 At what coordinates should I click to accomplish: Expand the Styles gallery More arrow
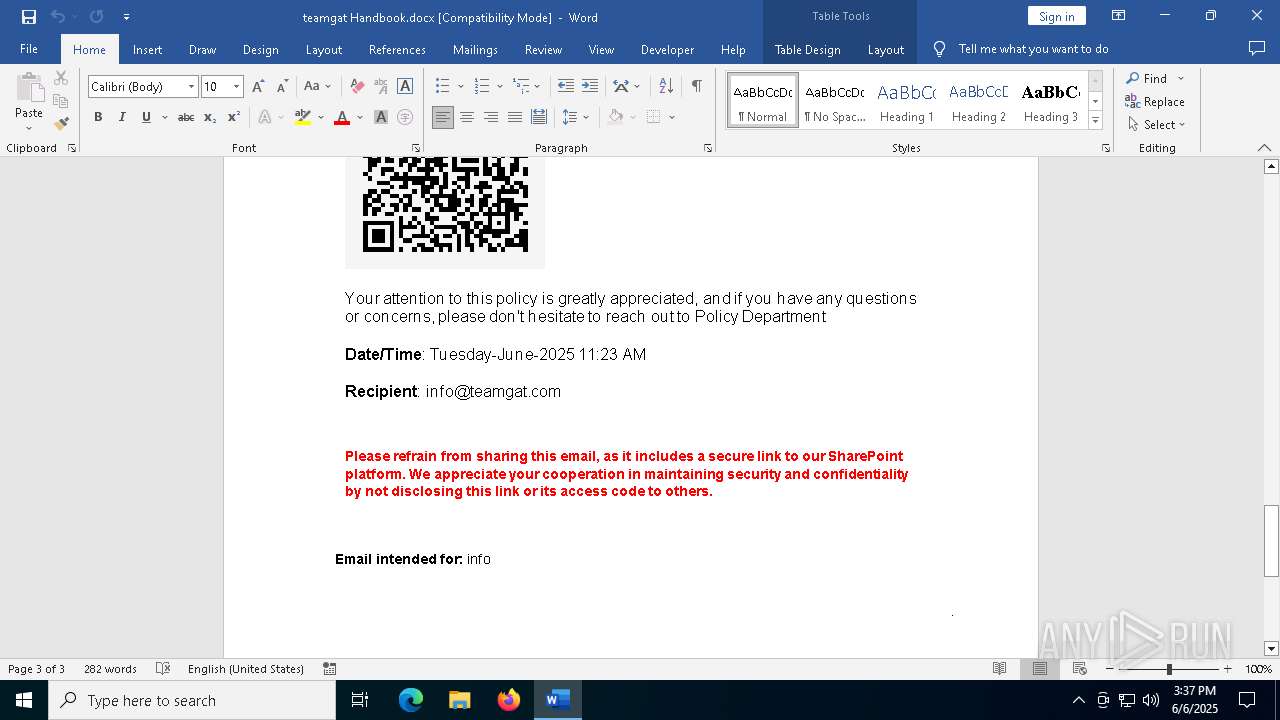pos(1095,121)
